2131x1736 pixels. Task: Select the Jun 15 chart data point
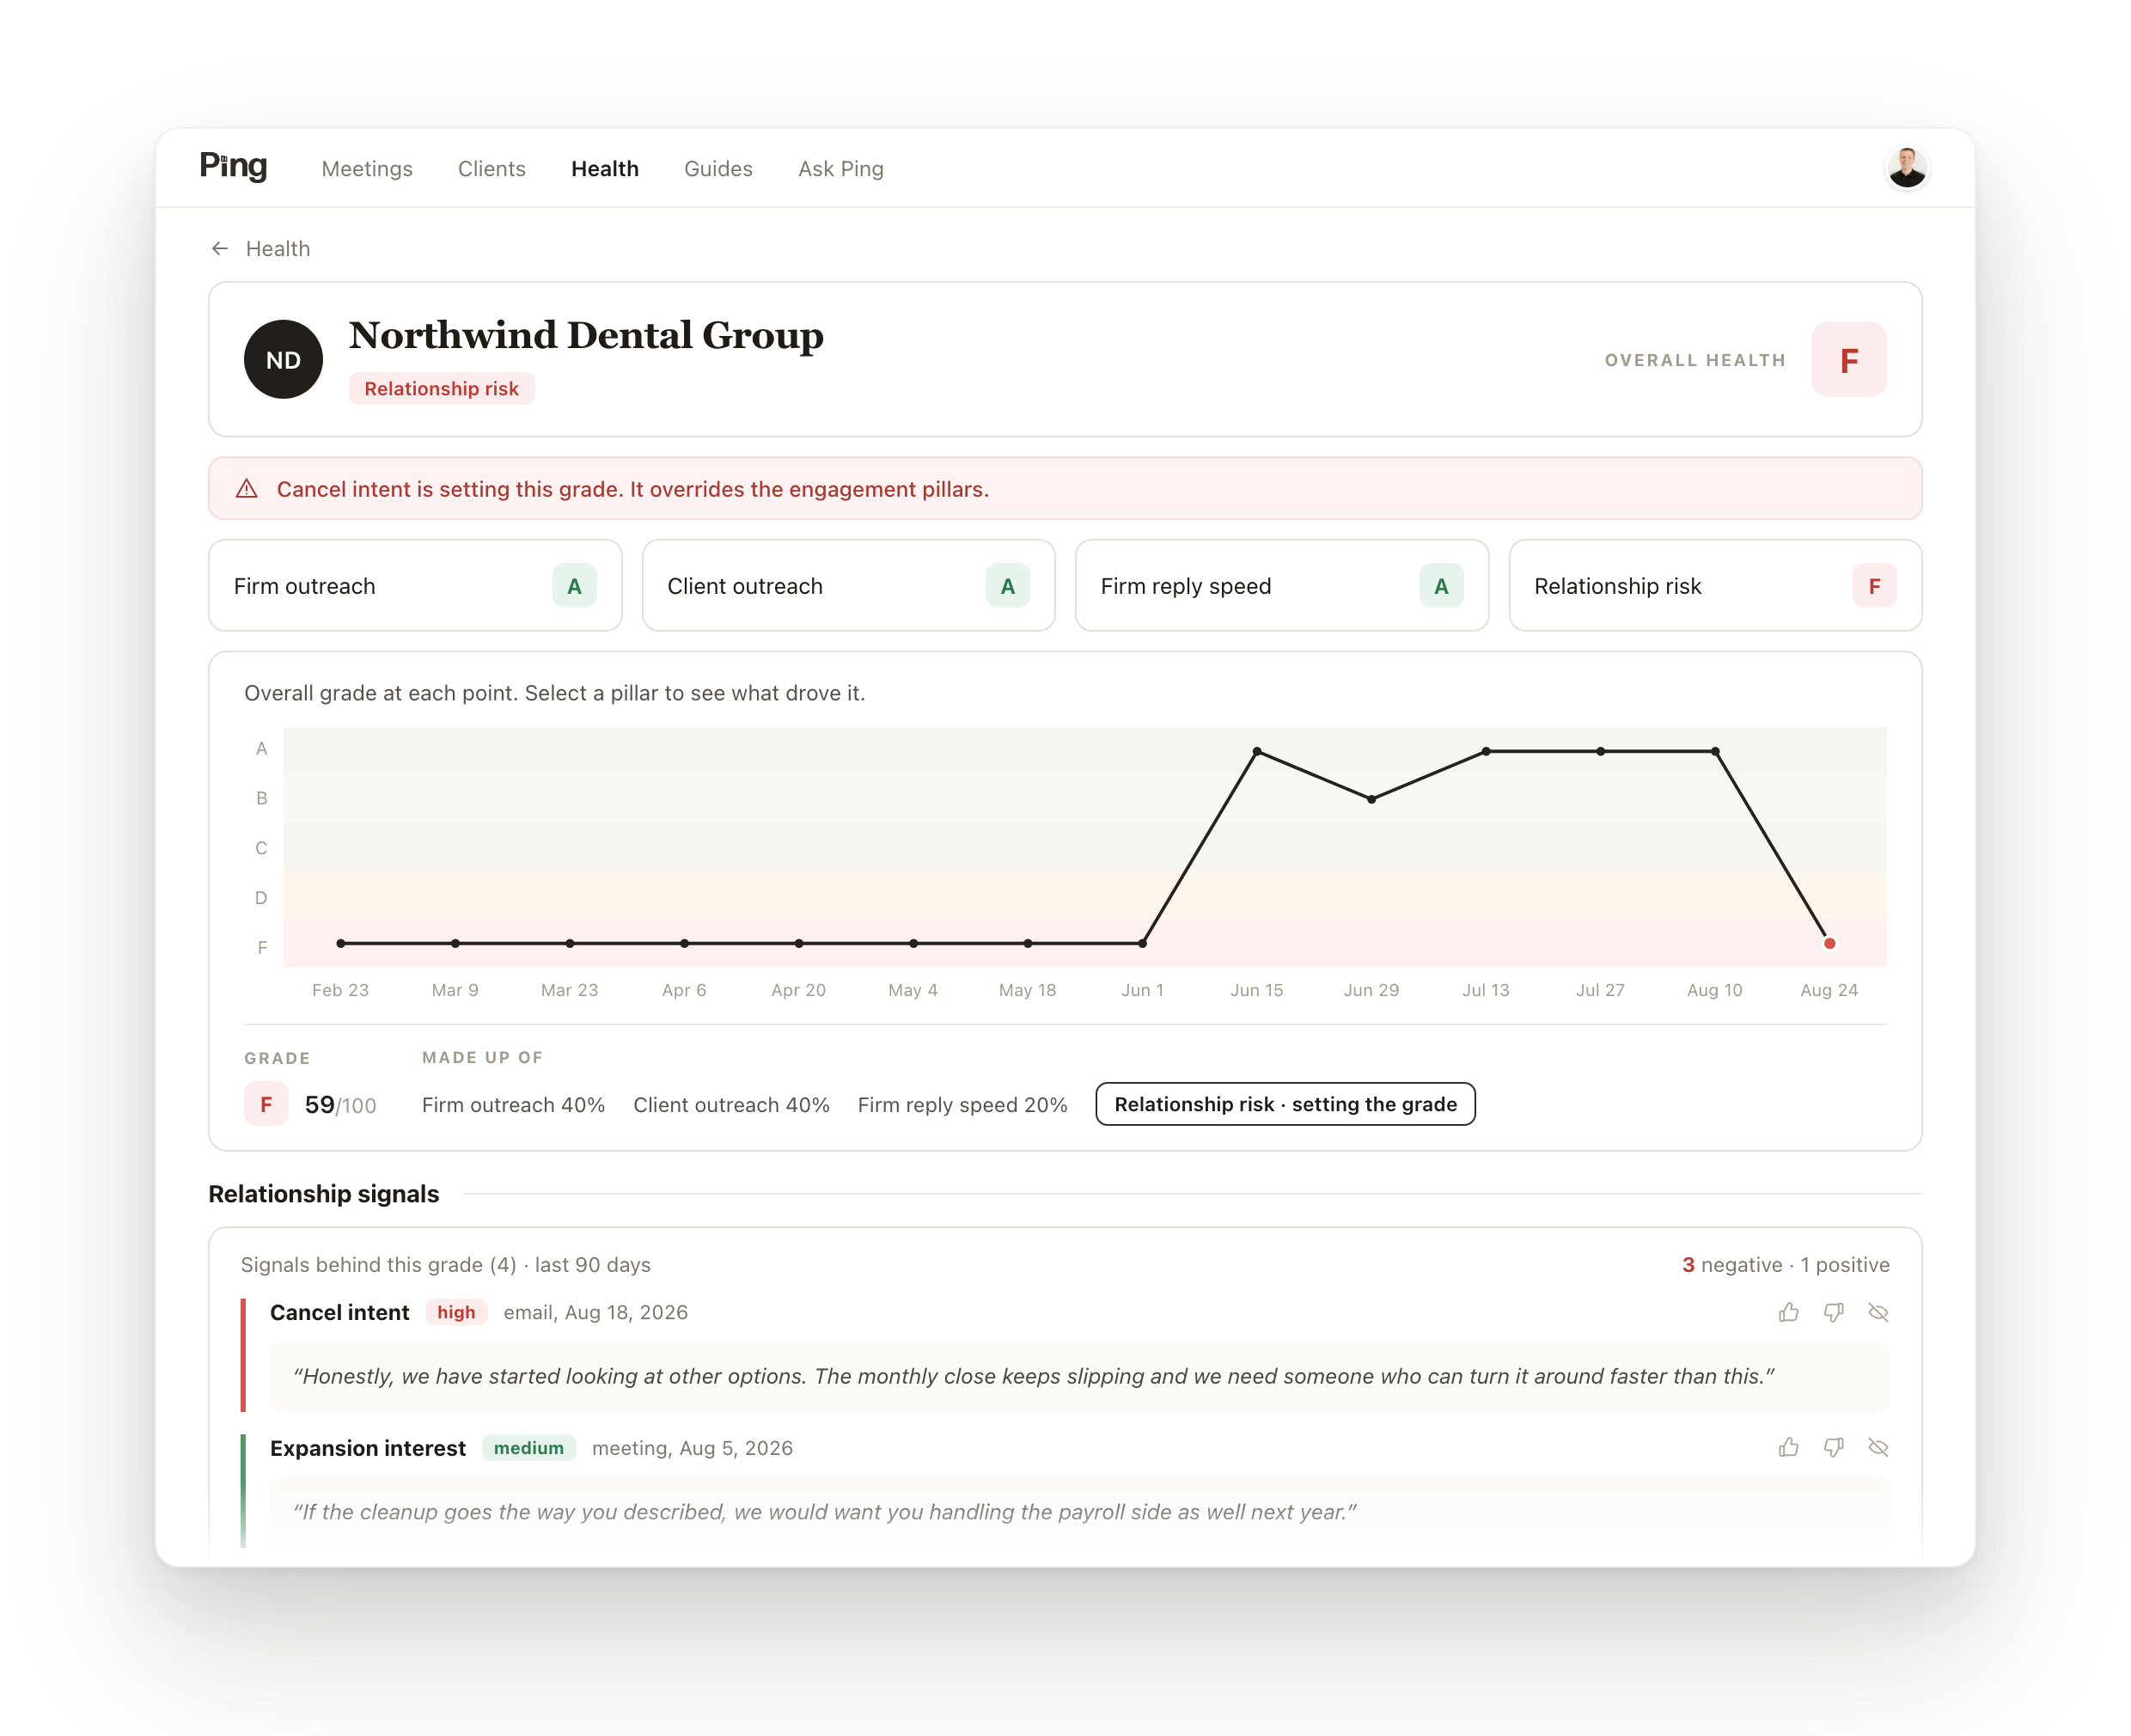pyautogui.click(x=1257, y=752)
